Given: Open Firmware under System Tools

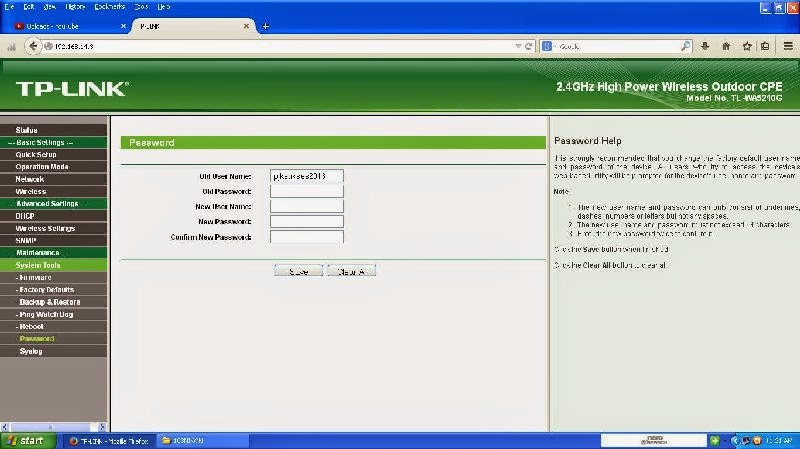Looking at the screenshot, I should pyautogui.click(x=54, y=278).
